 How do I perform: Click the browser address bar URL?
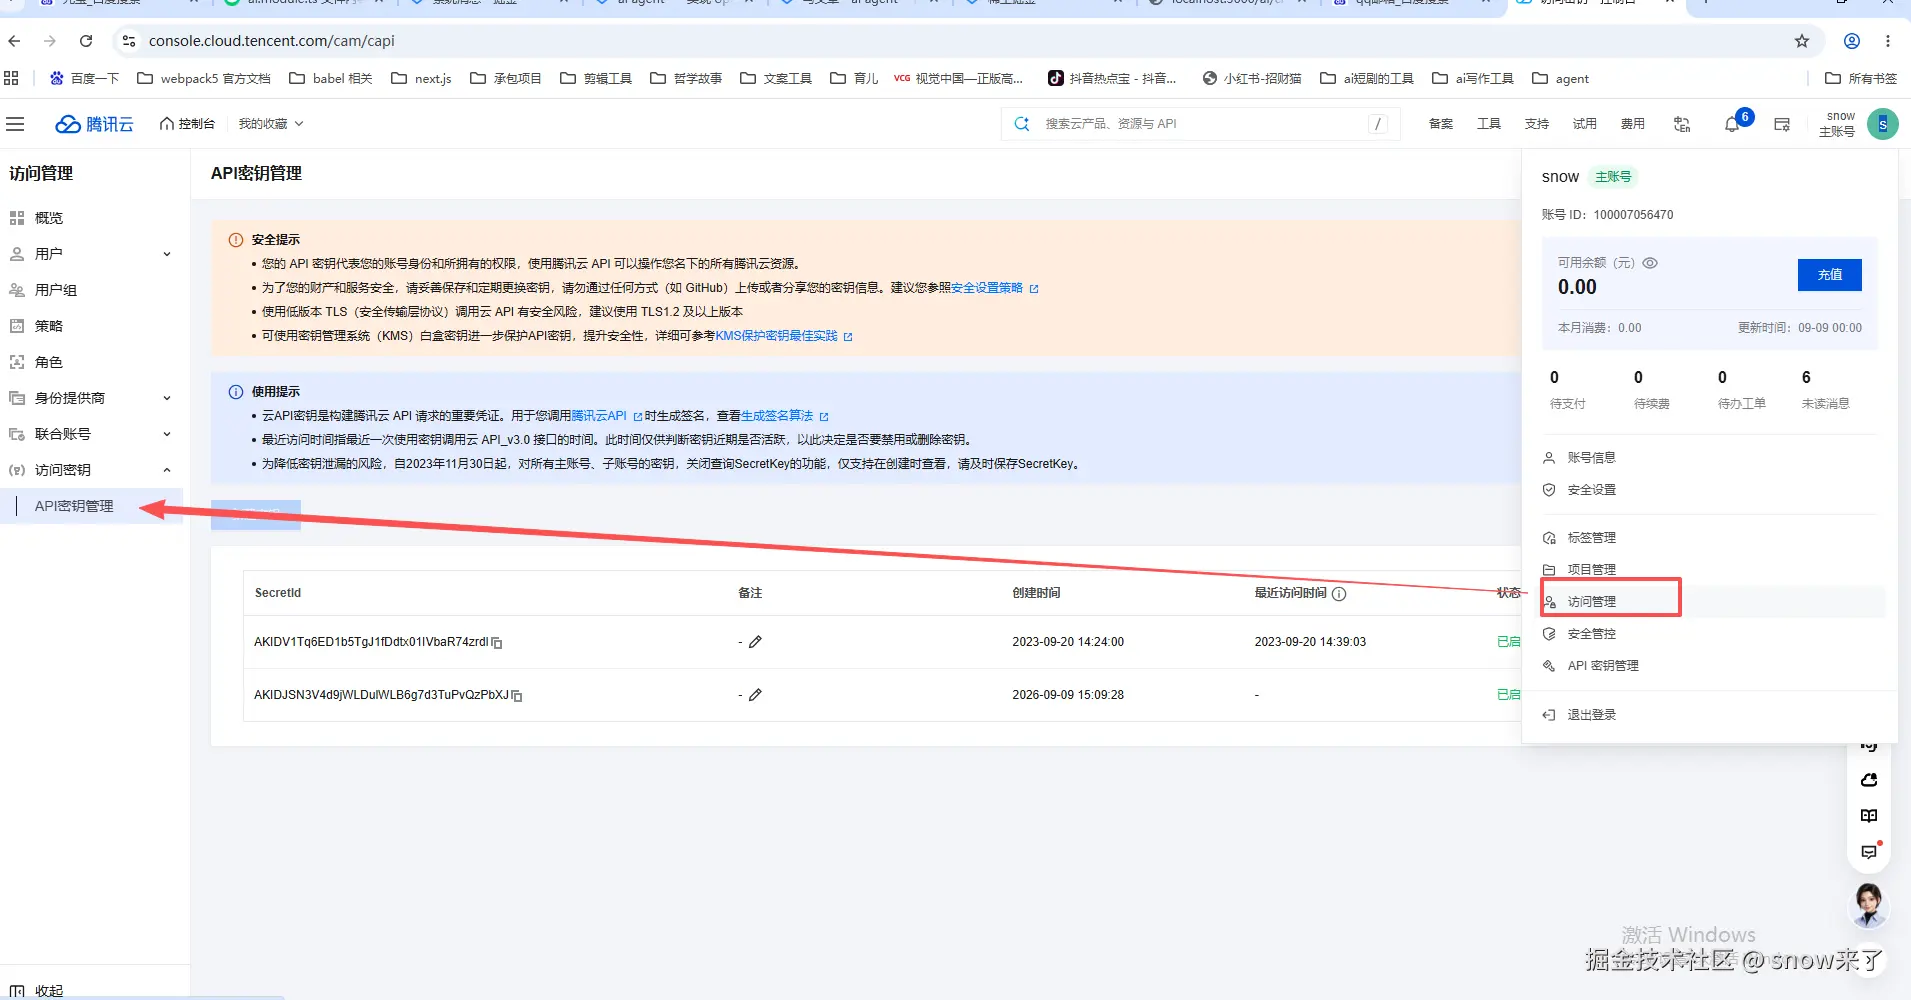272,41
